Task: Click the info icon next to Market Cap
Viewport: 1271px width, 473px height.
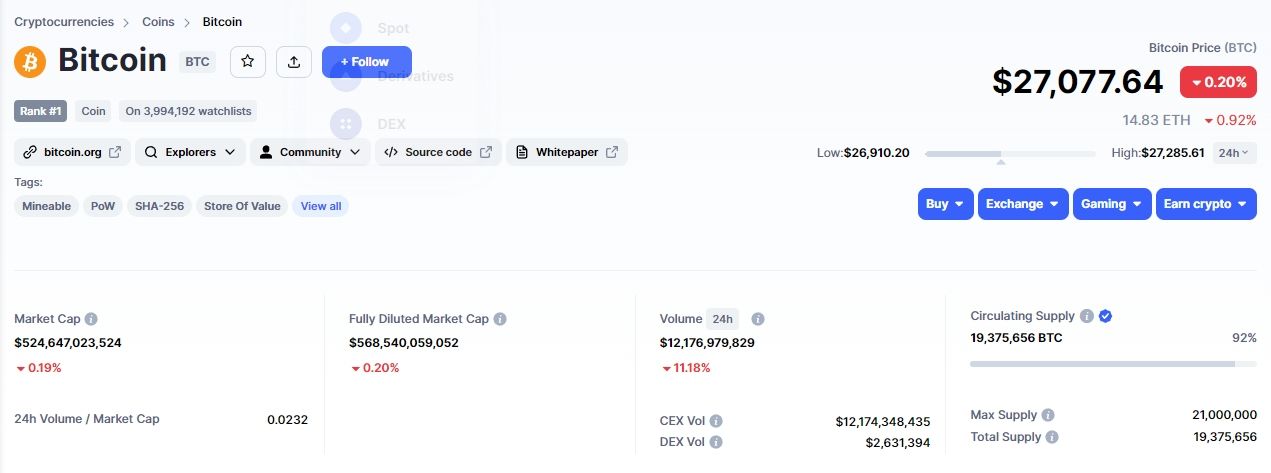Action: coord(91,319)
